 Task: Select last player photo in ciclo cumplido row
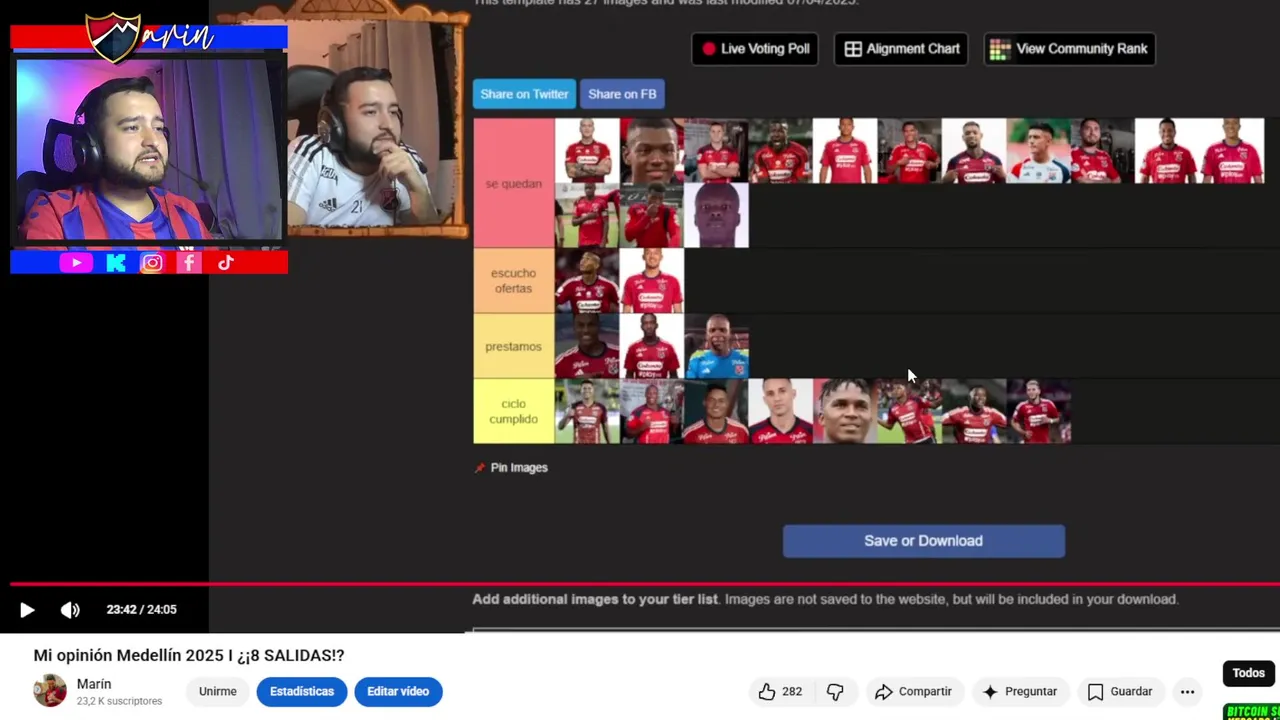[x=1038, y=411]
